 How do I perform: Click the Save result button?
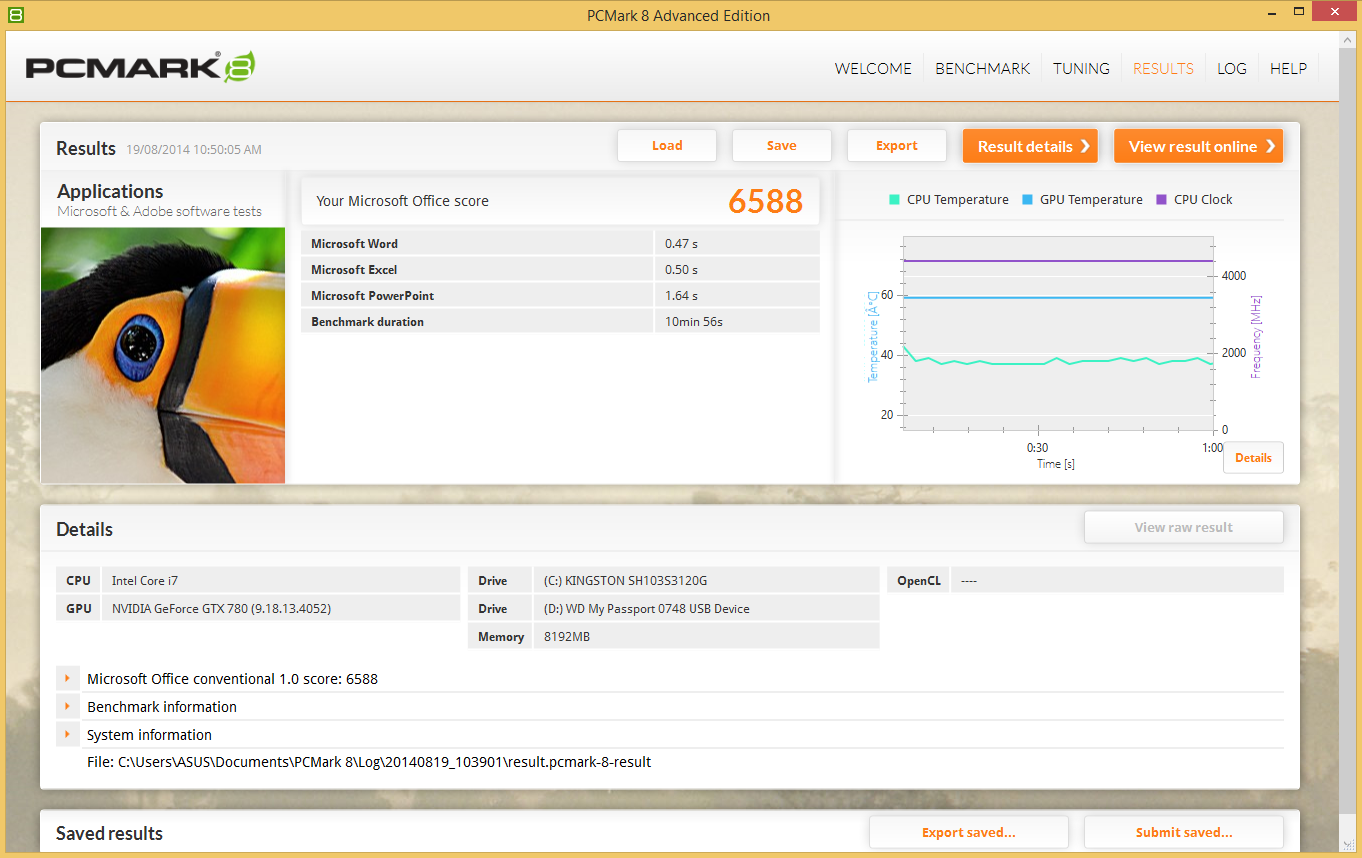click(x=782, y=146)
